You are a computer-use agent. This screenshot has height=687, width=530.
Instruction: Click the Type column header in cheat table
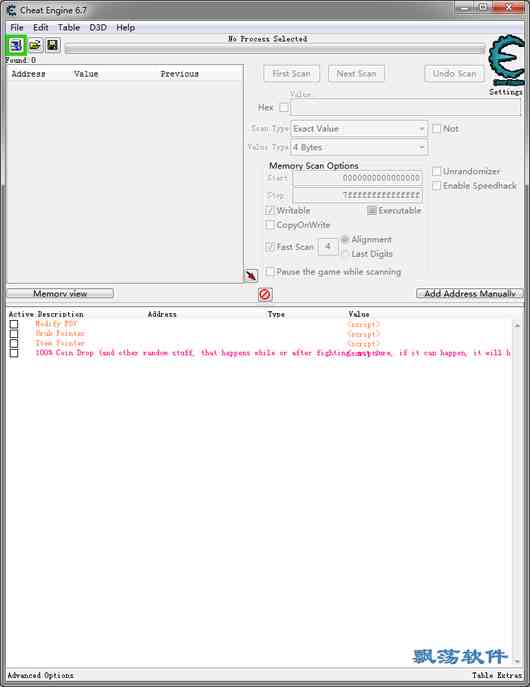[276, 314]
